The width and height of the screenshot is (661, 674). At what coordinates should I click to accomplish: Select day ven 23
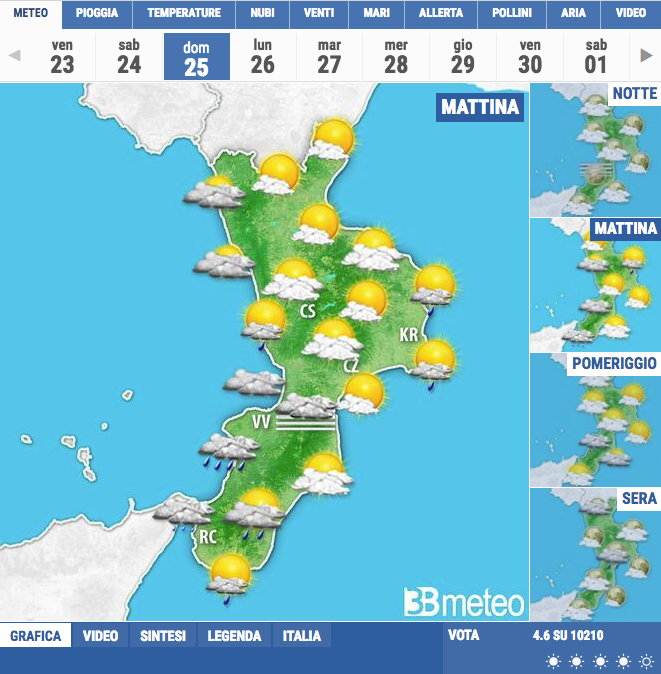click(x=62, y=57)
